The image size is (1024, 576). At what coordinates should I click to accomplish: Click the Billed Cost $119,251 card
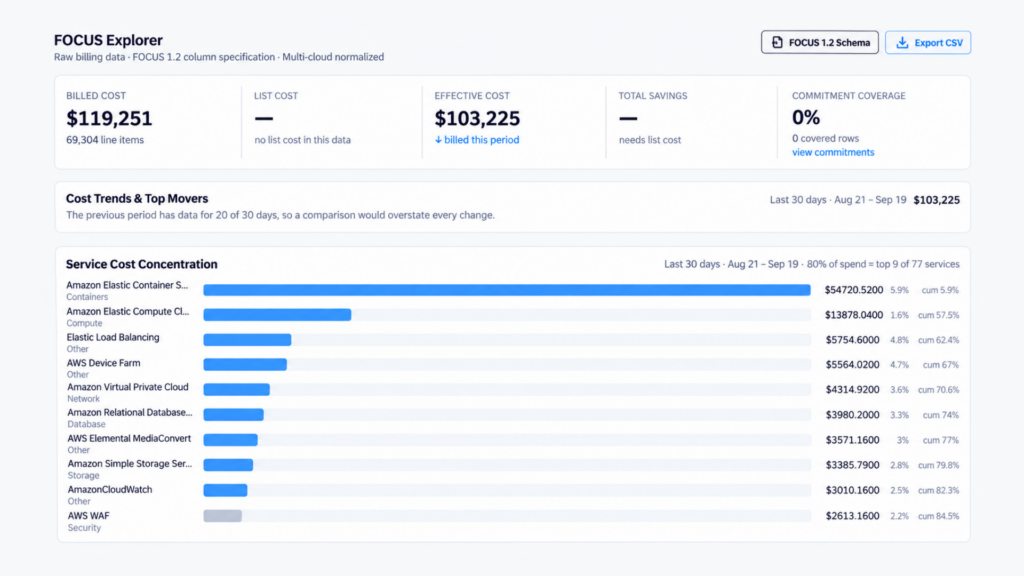[148, 122]
